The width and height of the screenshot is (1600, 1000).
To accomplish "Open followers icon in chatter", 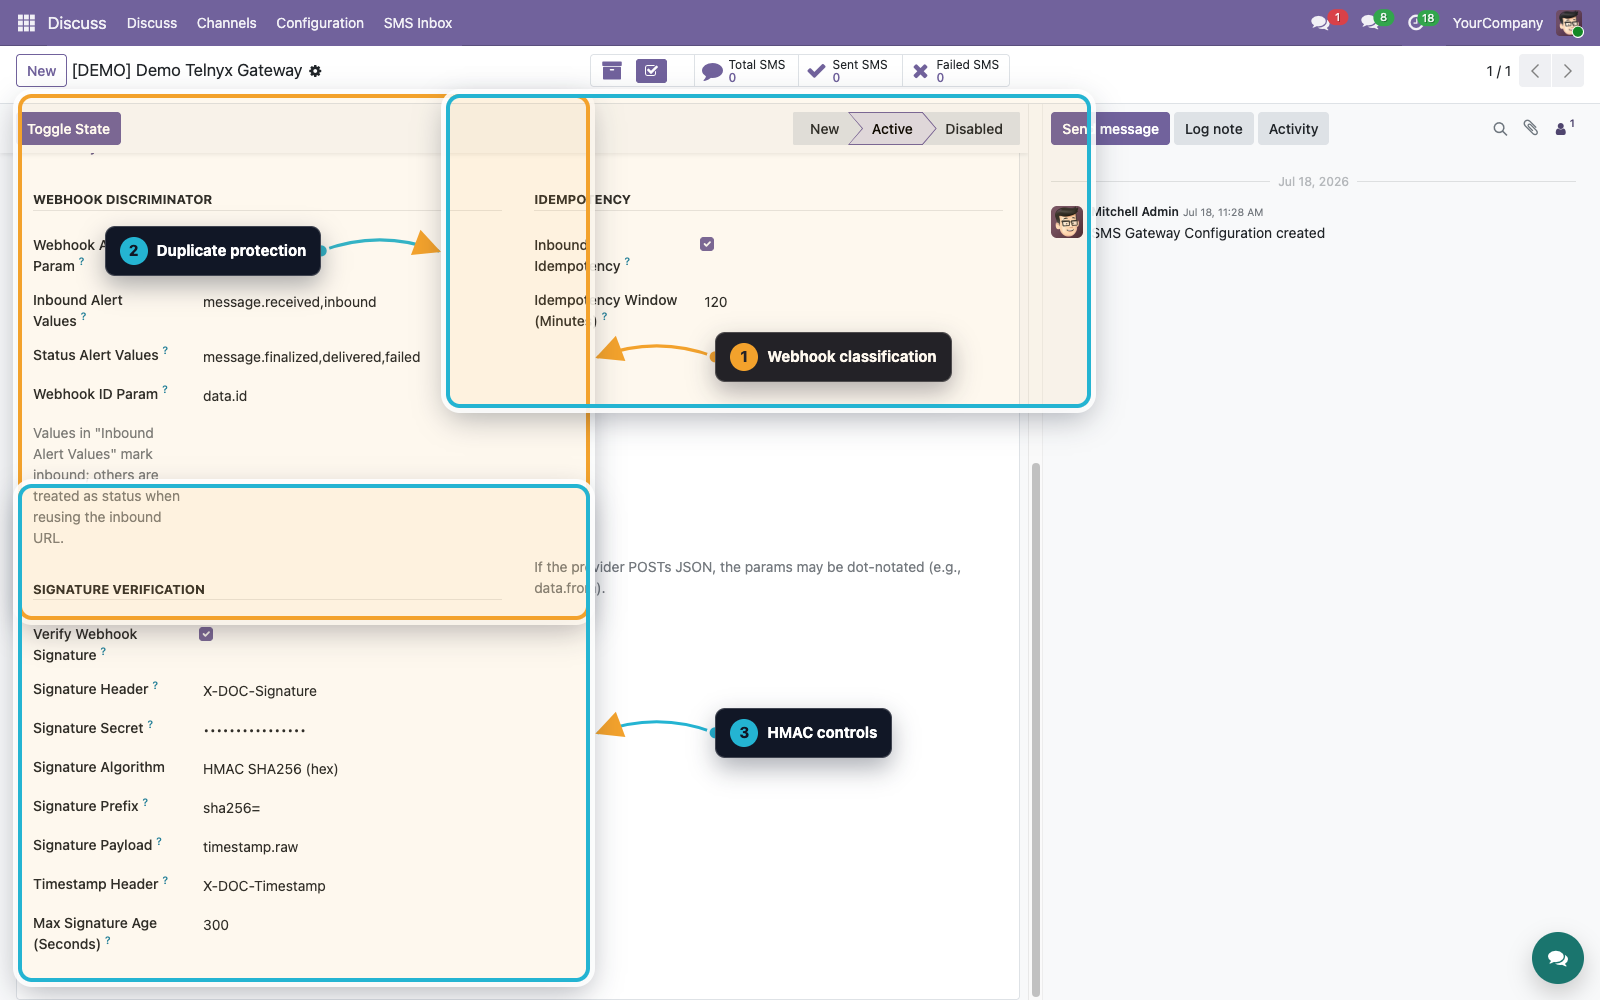I will coord(1563,128).
